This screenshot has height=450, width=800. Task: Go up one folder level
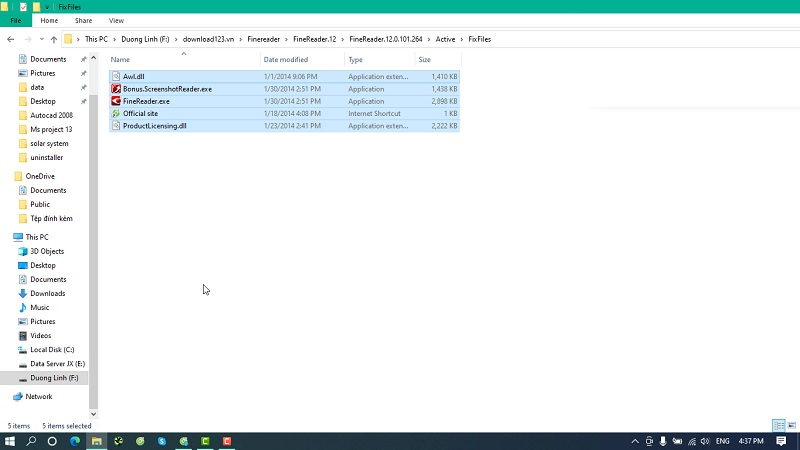tap(54, 39)
